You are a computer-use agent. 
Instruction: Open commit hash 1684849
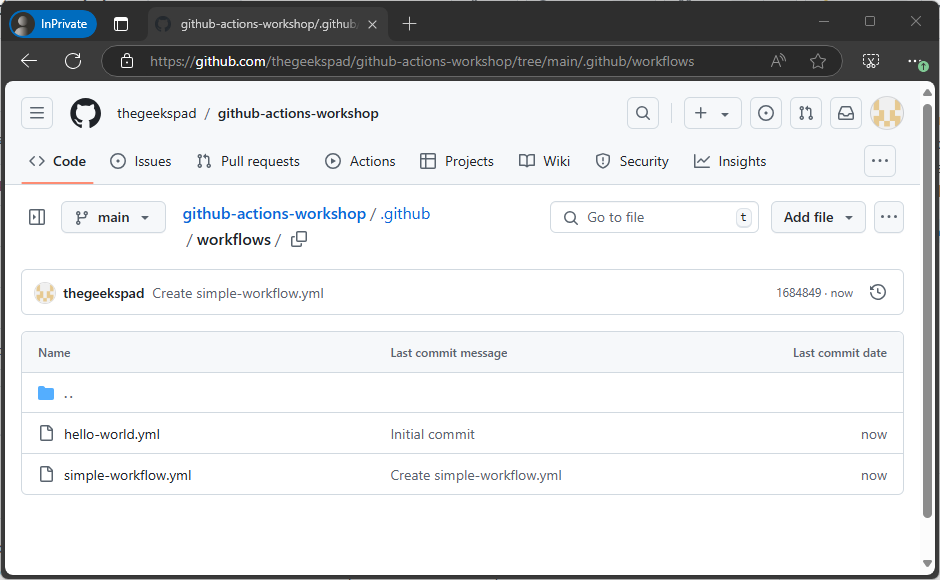coord(799,293)
